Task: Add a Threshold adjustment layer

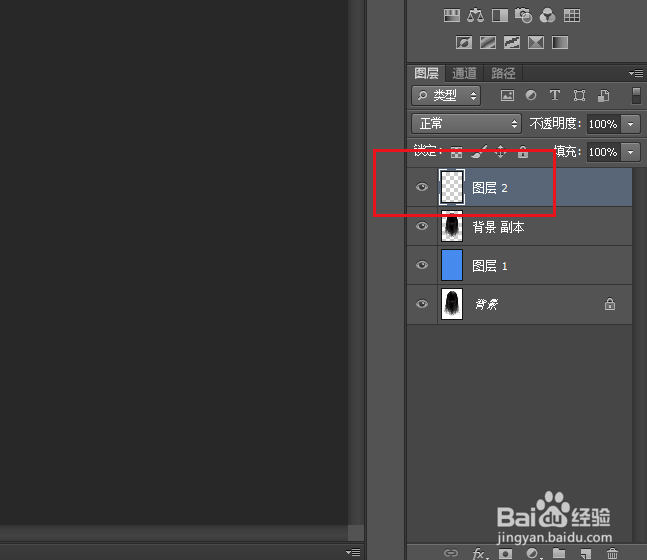Action: 512,43
